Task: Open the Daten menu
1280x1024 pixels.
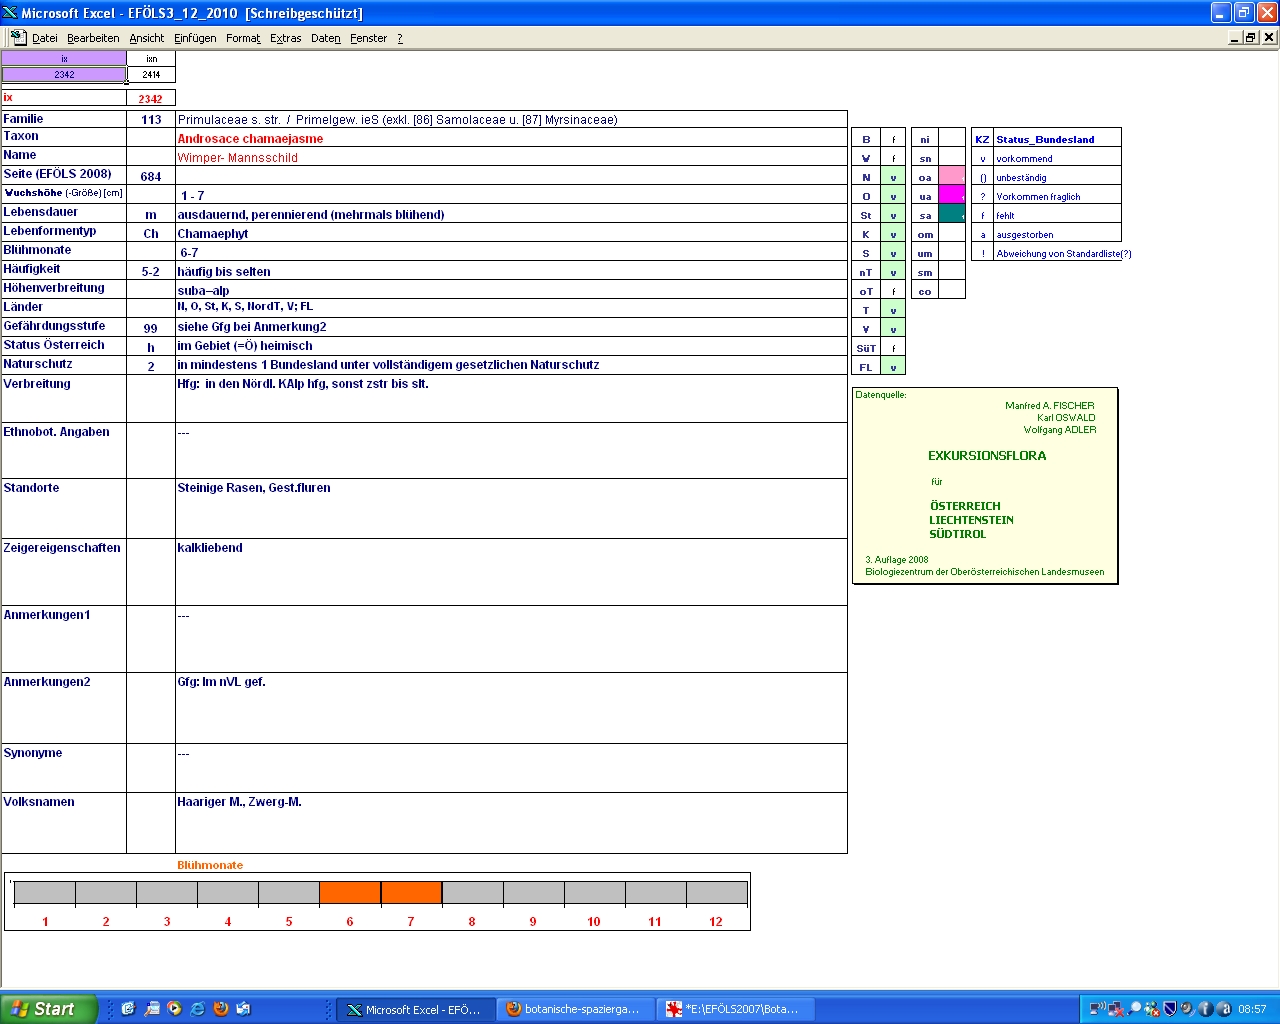Action: [x=325, y=38]
